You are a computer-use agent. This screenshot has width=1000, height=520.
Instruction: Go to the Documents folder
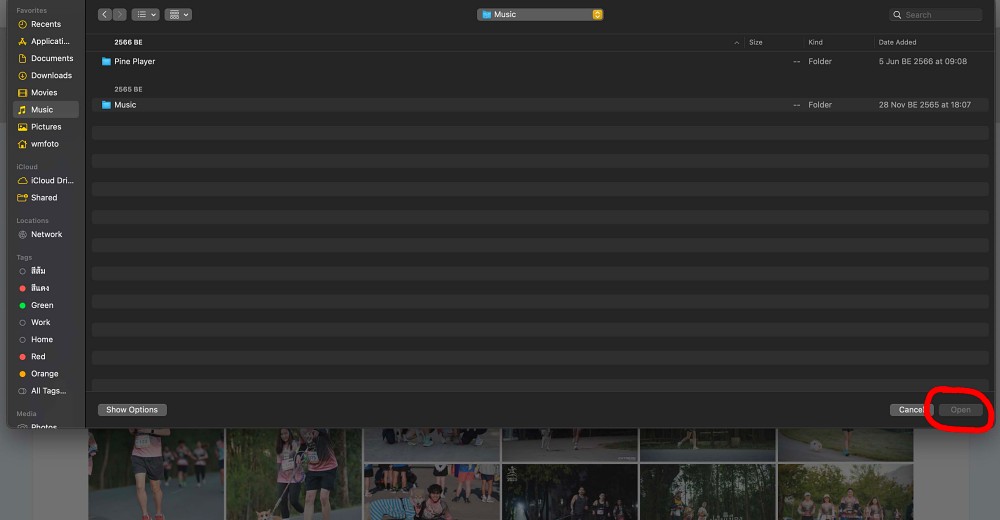pyautogui.click(x=51, y=58)
